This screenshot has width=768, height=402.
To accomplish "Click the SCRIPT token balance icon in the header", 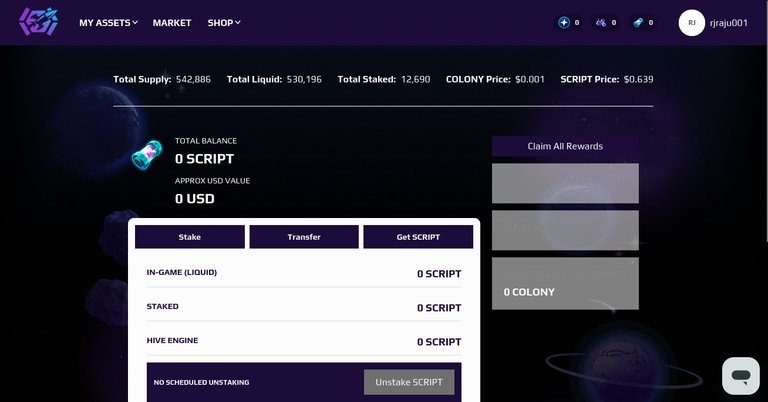I will pyautogui.click(x=638, y=23).
